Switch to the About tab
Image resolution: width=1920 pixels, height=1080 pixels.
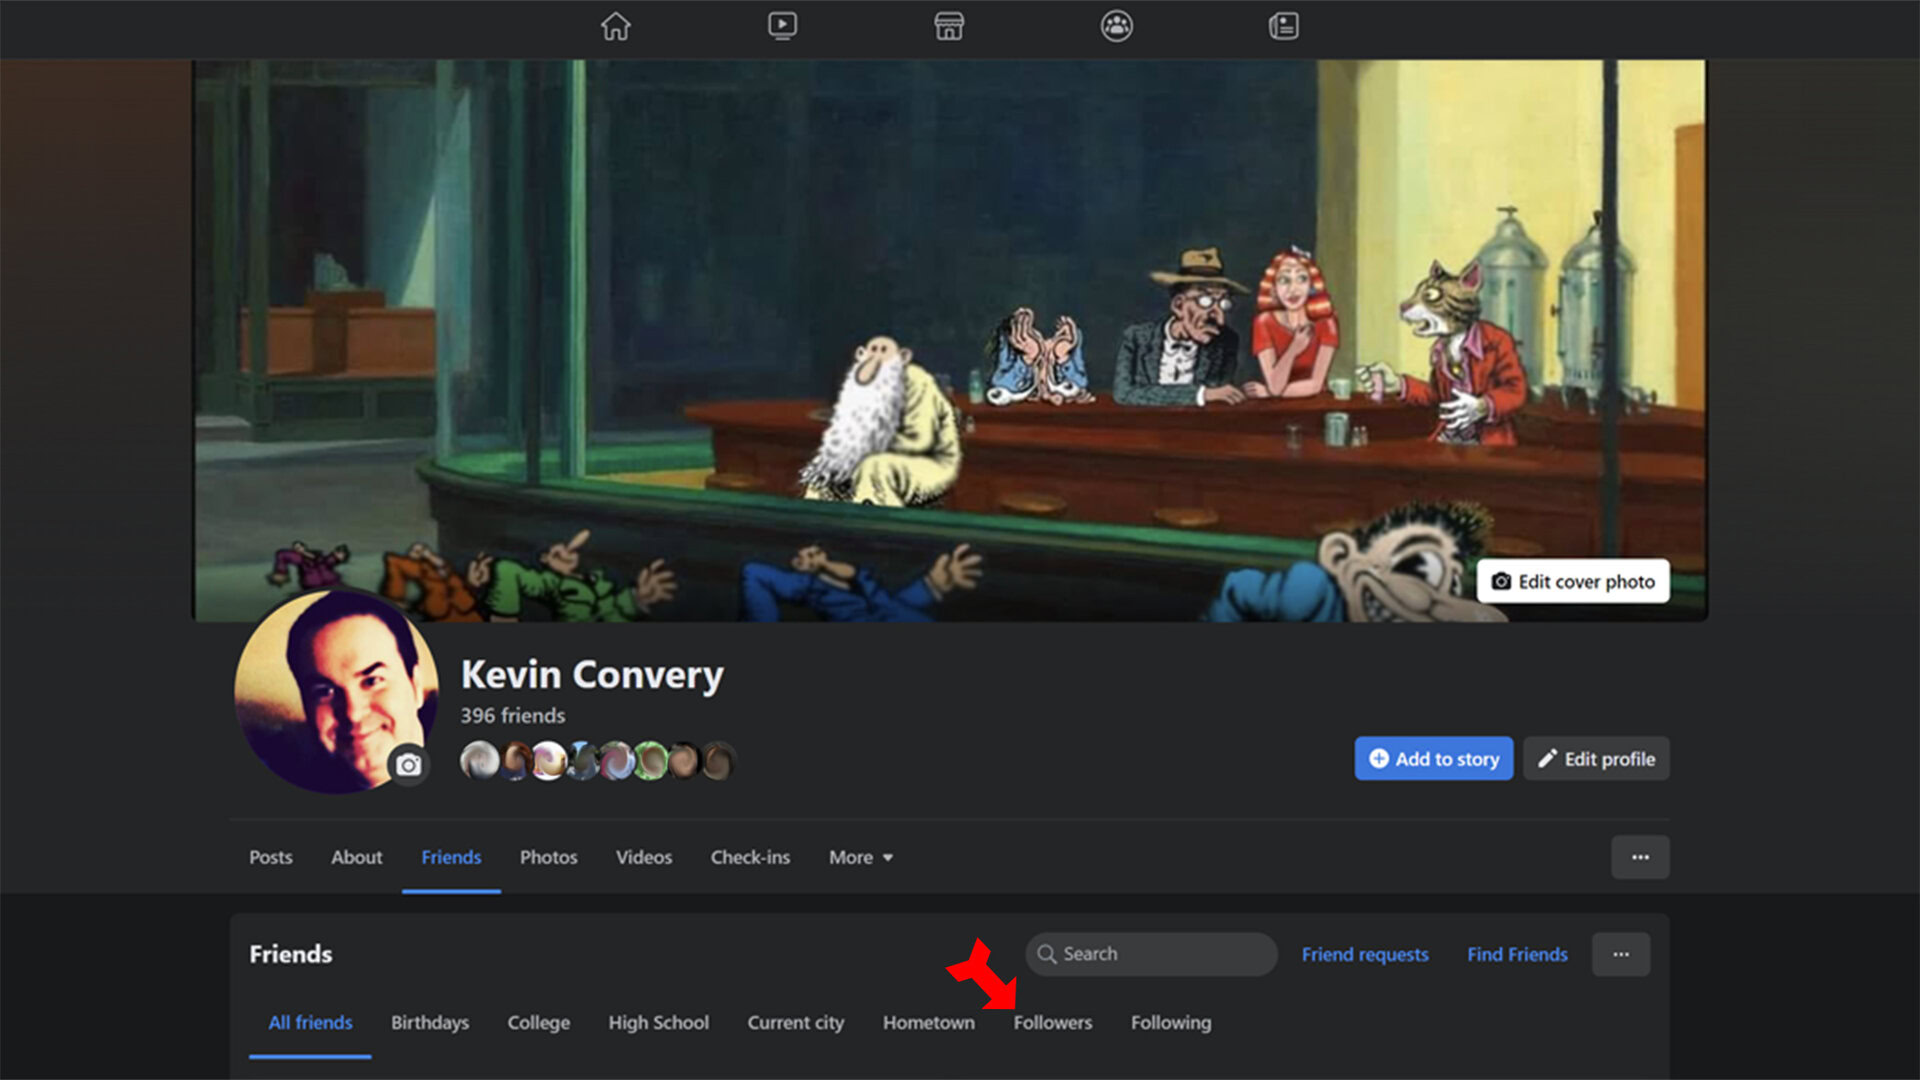pyautogui.click(x=356, y=858)
